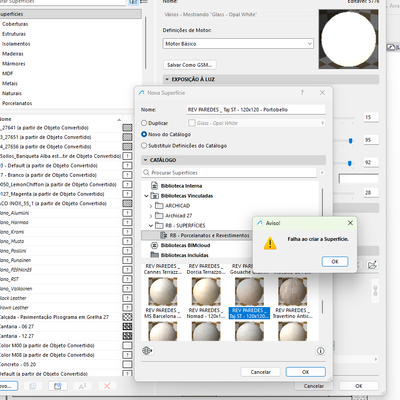Click hatch icon of Pavimentação Pisograma em Grelha 27

tap(127, 317)
